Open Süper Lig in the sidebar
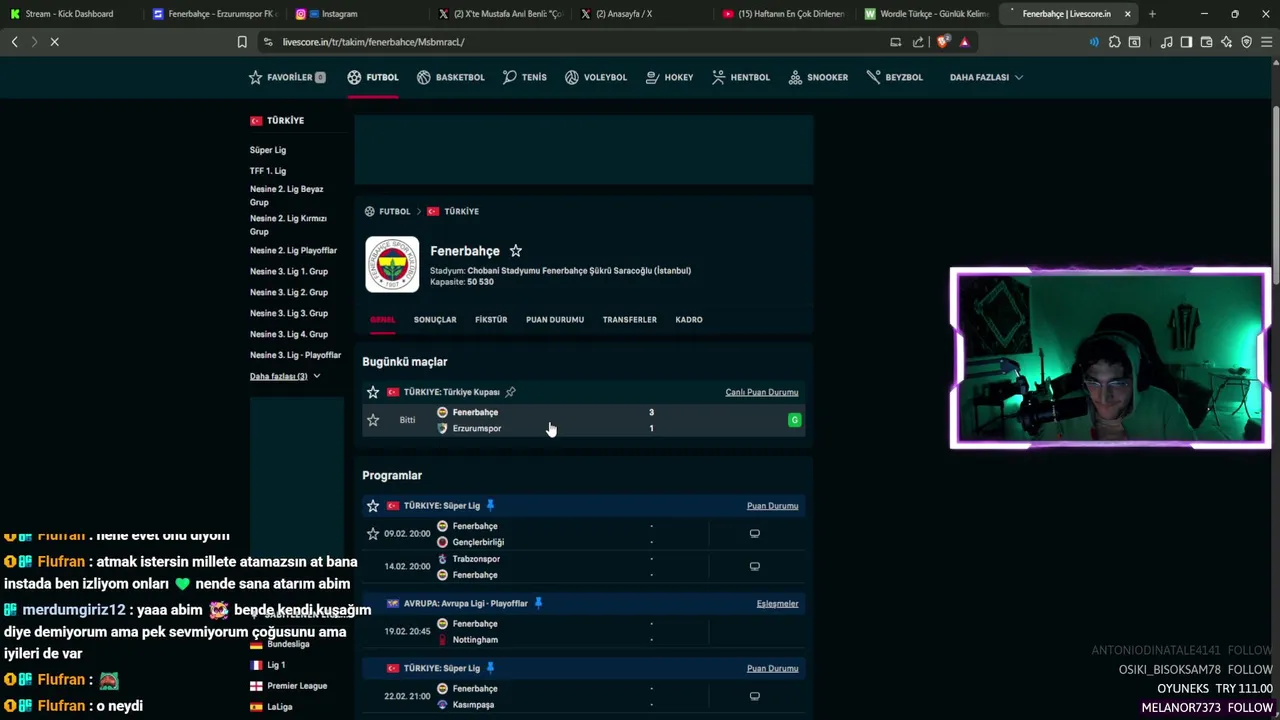 [268, 150]
